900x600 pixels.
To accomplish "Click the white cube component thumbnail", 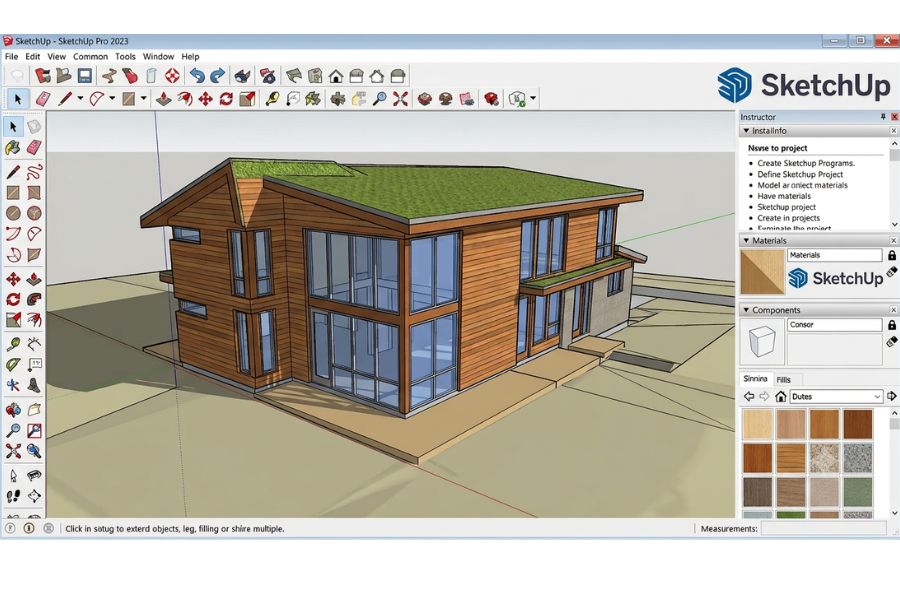I will click(x=762, y=342).
